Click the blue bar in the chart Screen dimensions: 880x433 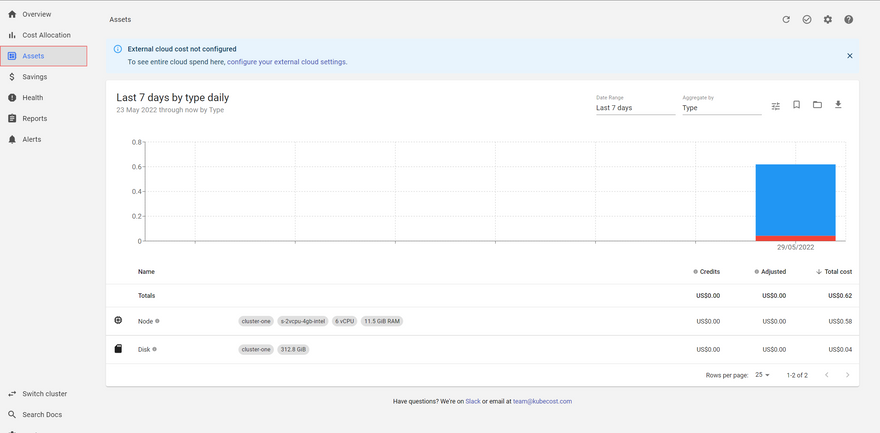coord(795,200)
